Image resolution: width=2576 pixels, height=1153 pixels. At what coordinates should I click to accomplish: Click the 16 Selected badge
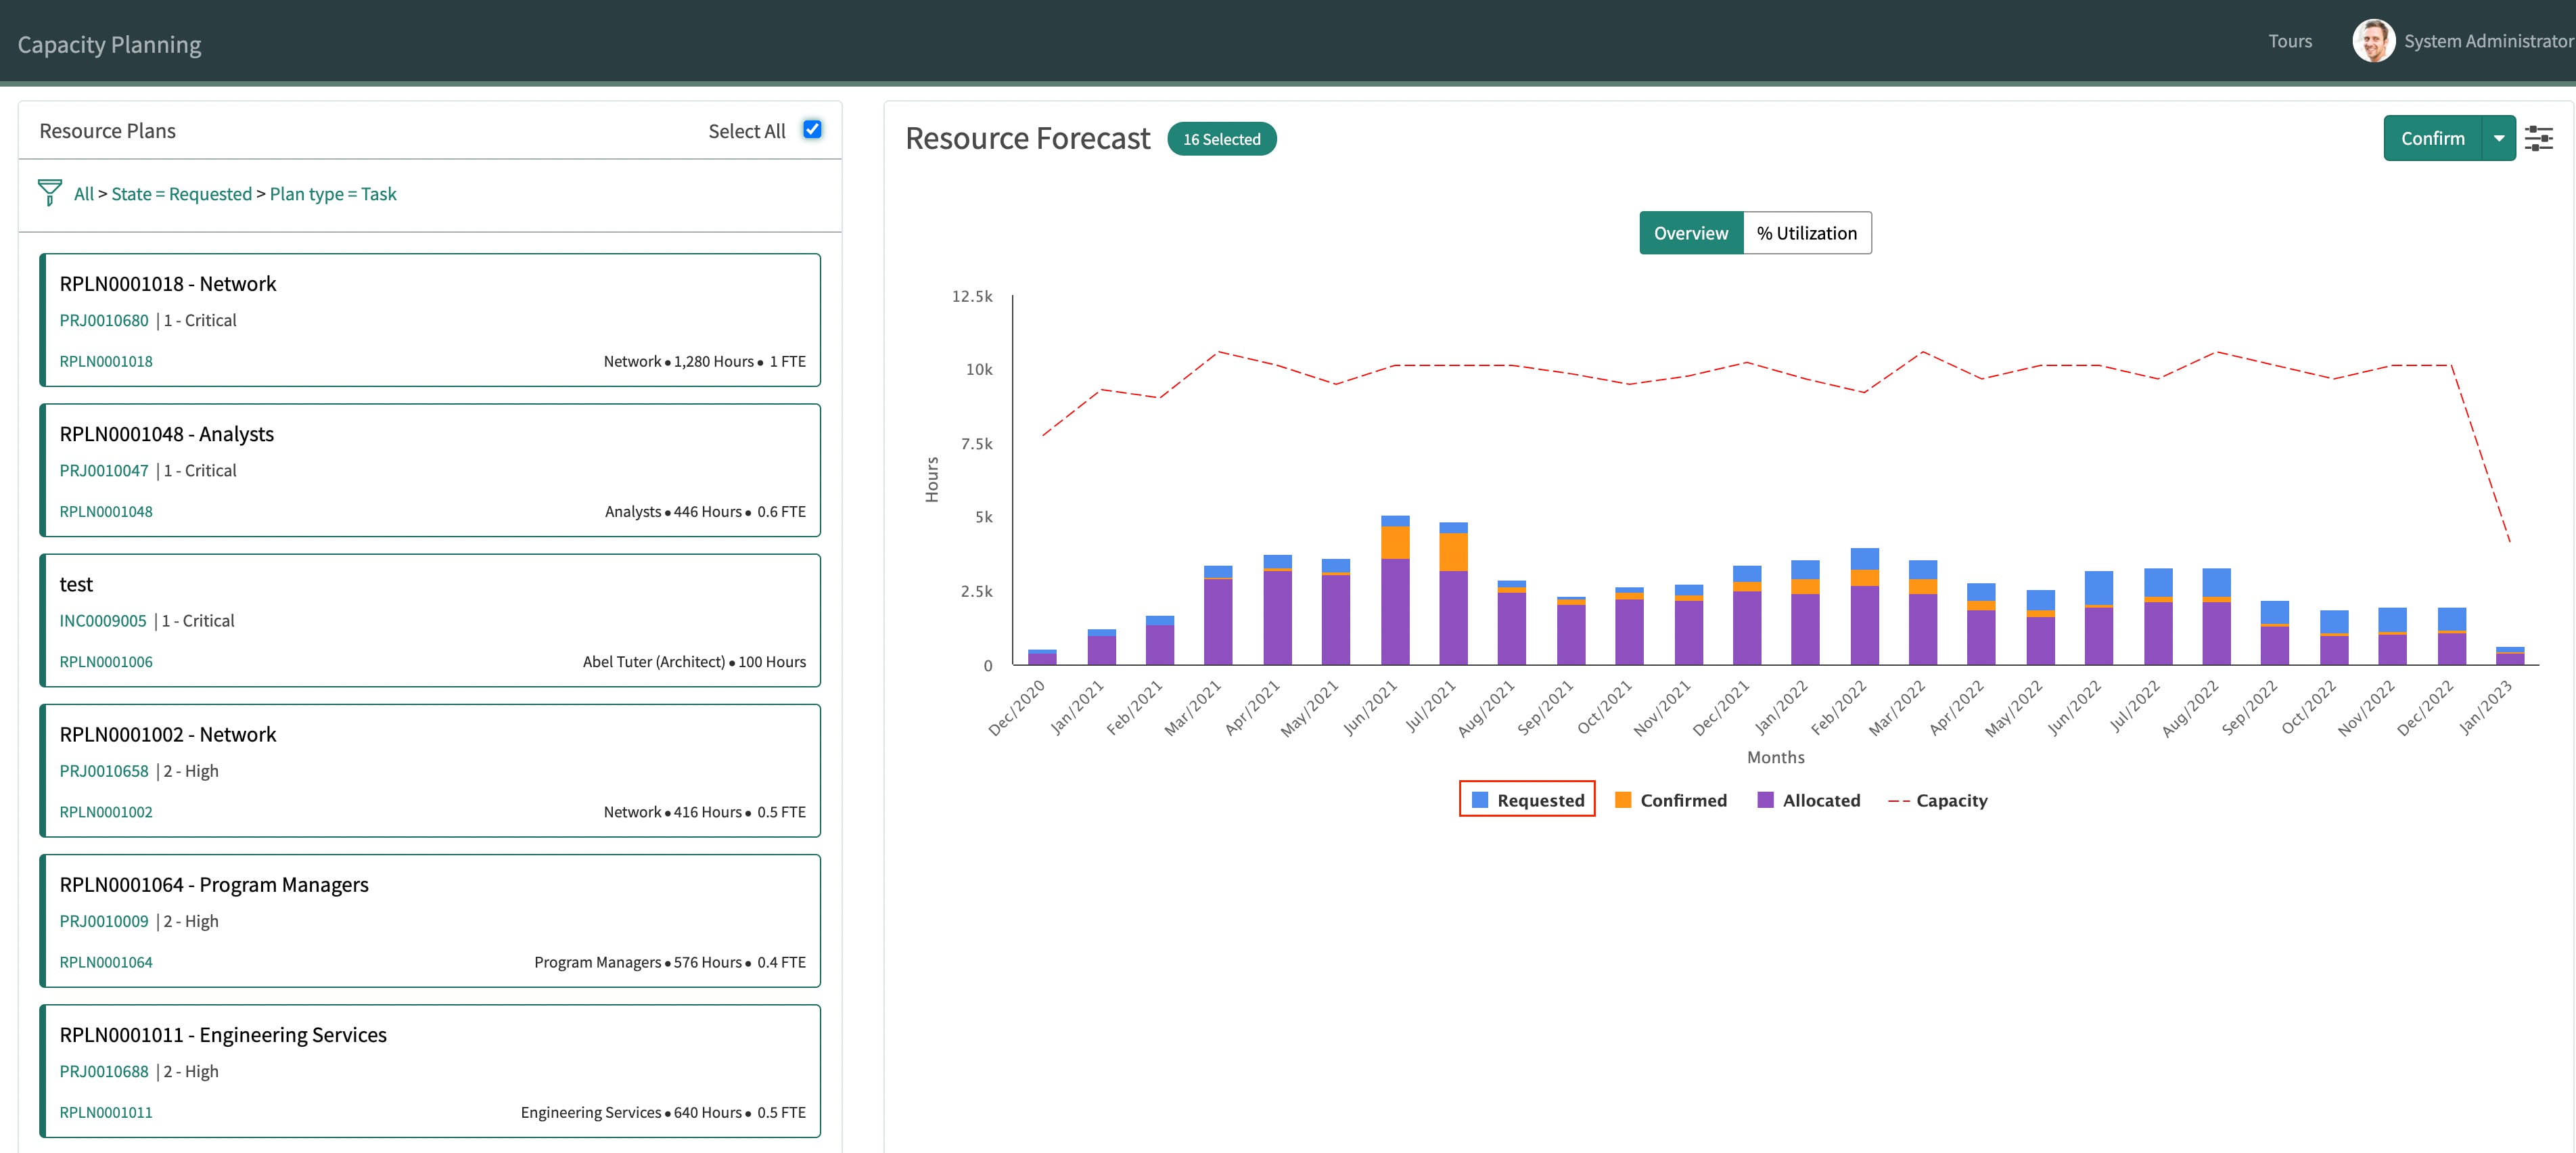[x=1222, y=138]
